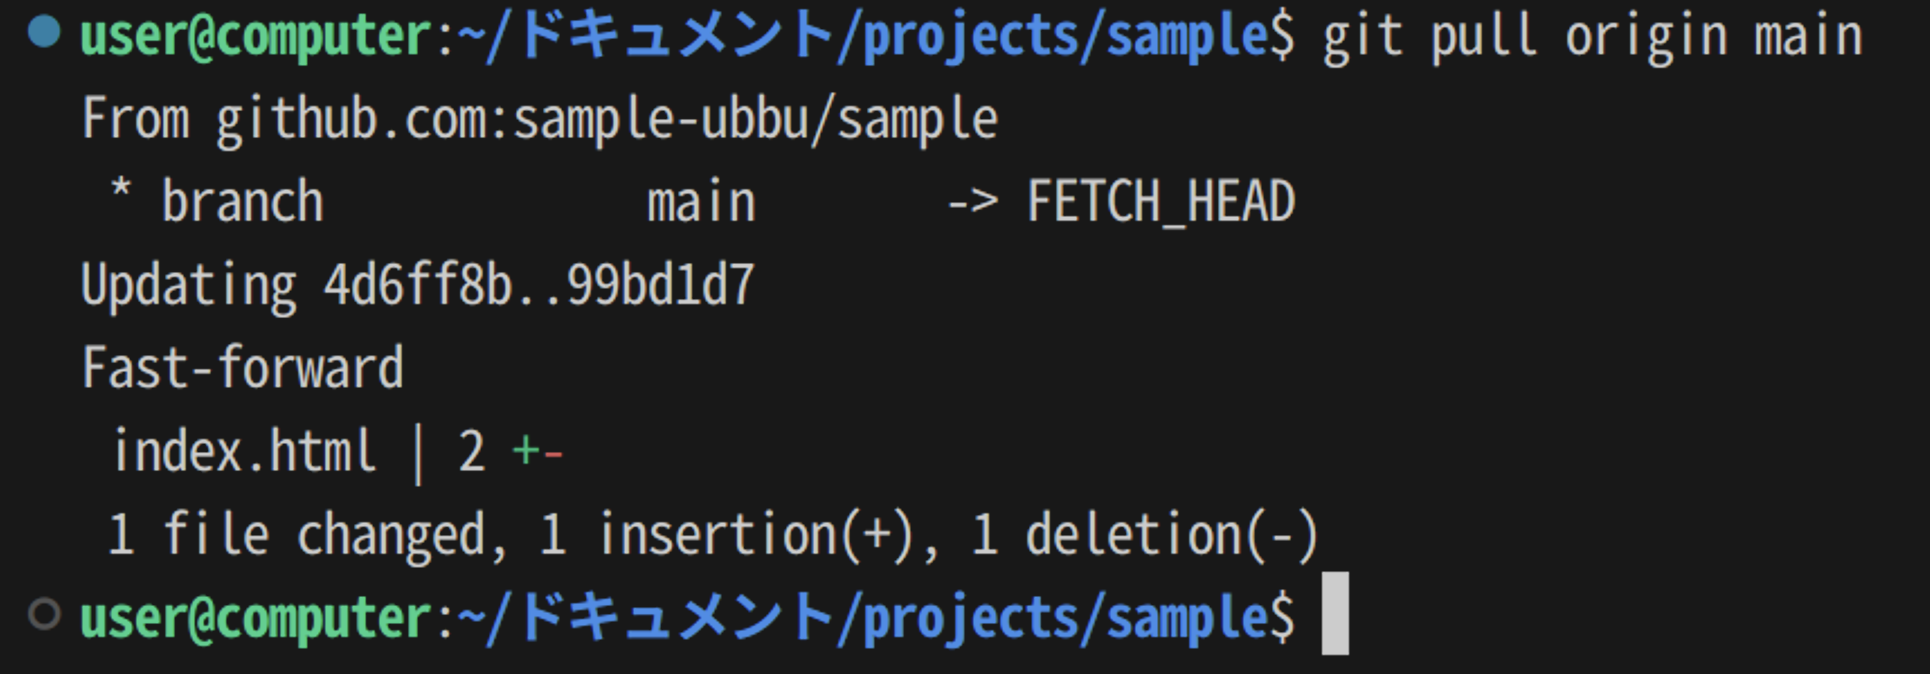Click the path in the first prompt

pos(863,38)
